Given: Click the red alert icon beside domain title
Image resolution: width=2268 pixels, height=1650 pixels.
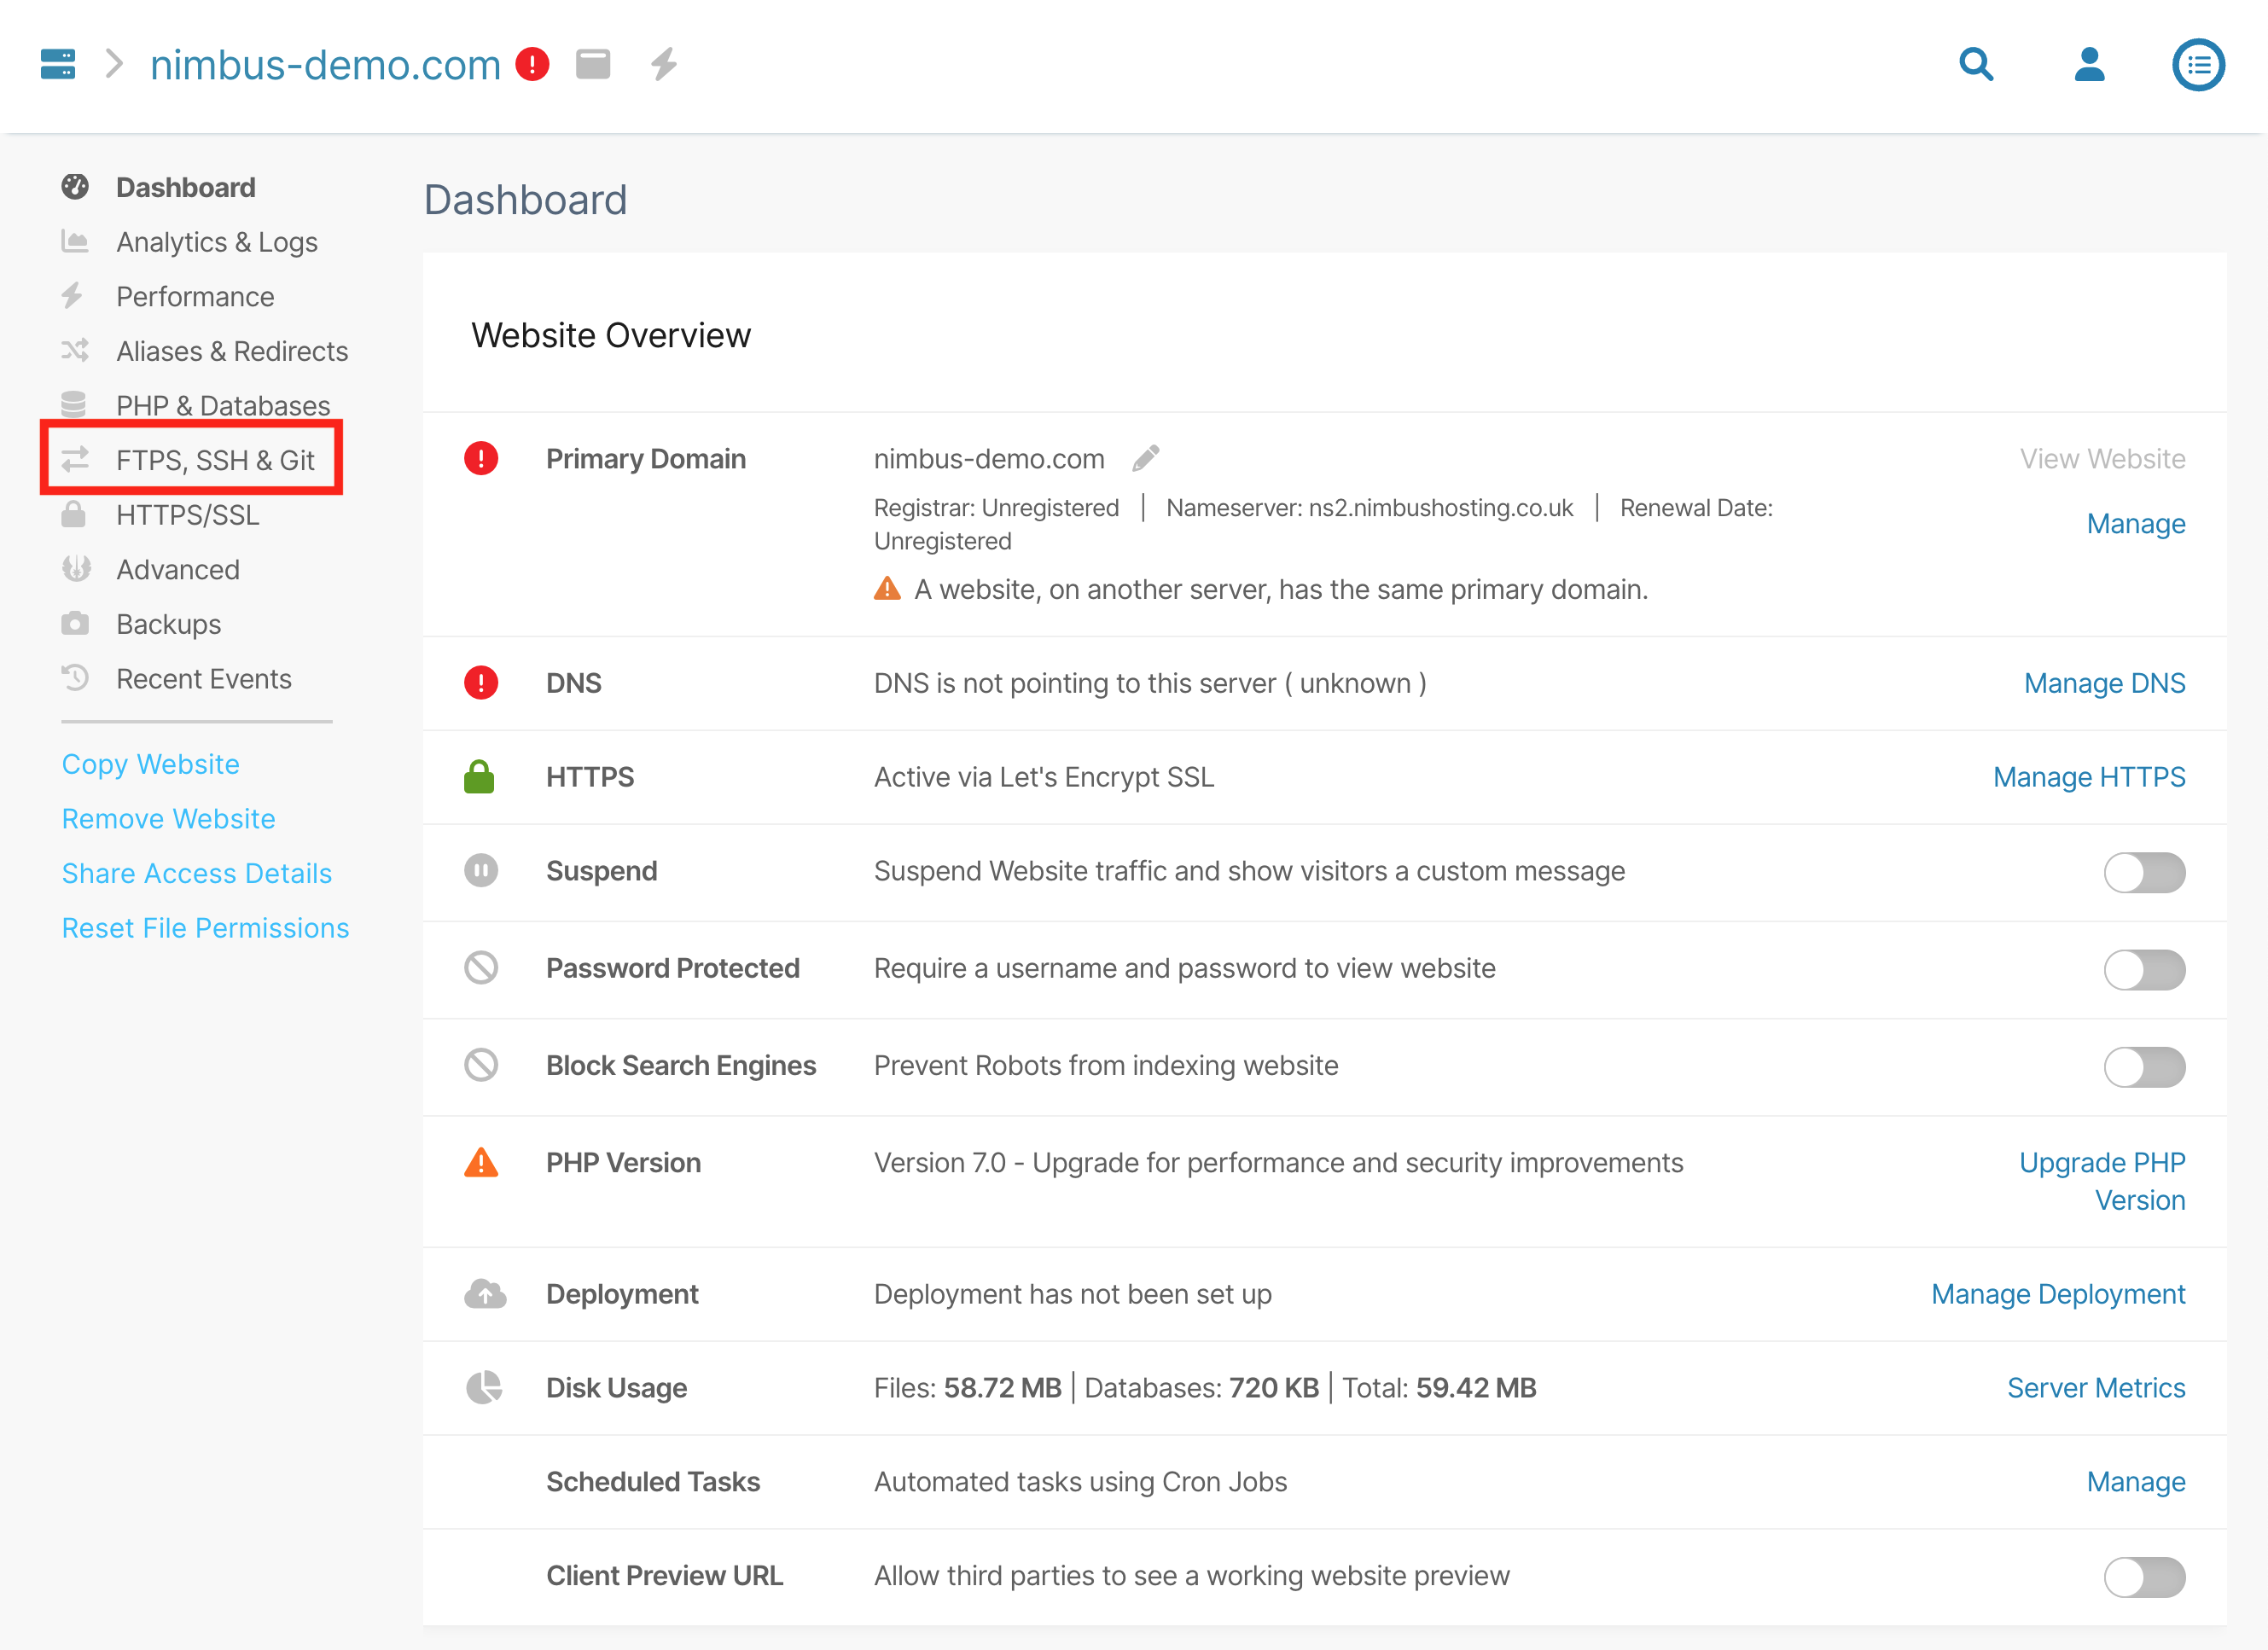Looking at the screenshot, I should (x=532, y=64).
